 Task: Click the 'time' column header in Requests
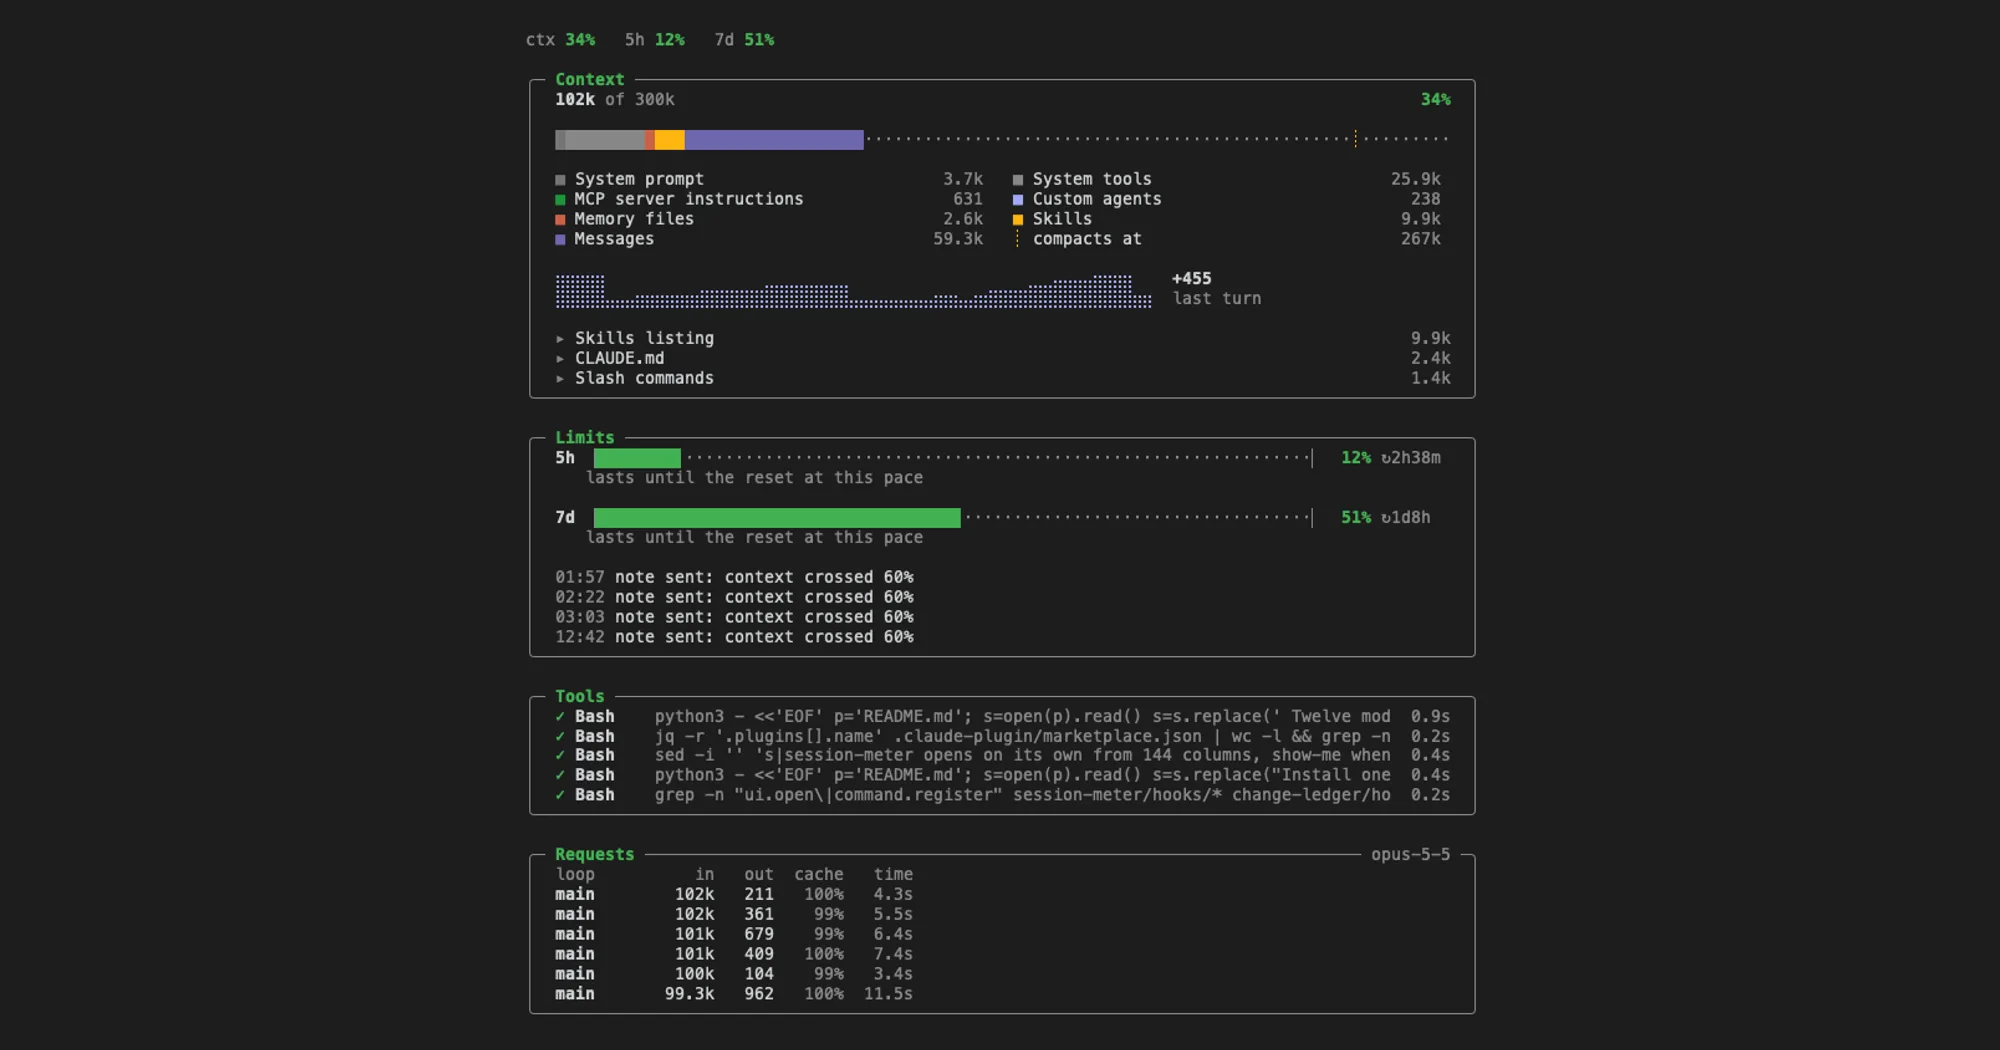pos(893,874)
